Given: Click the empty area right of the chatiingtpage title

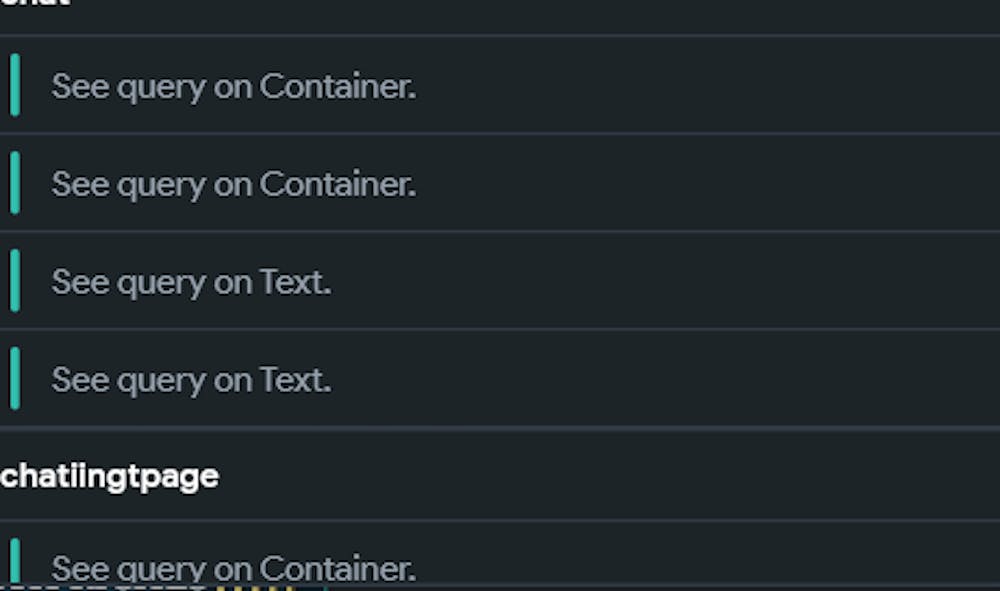Looking at the screenshot, I should pos(600,476).
